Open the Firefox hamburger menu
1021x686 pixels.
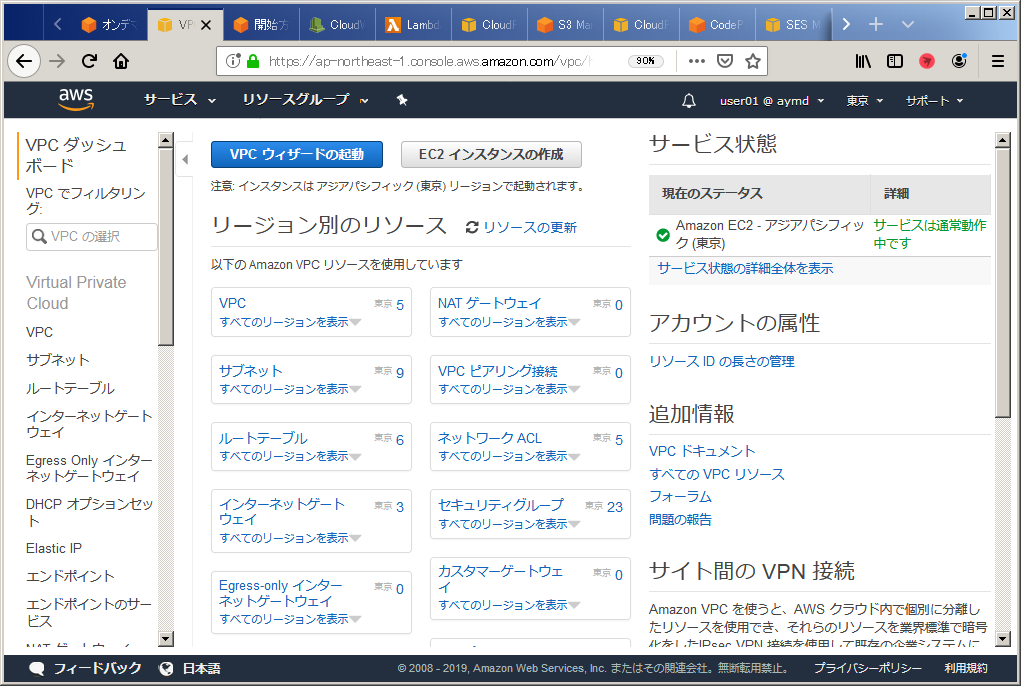coord(998,61)
